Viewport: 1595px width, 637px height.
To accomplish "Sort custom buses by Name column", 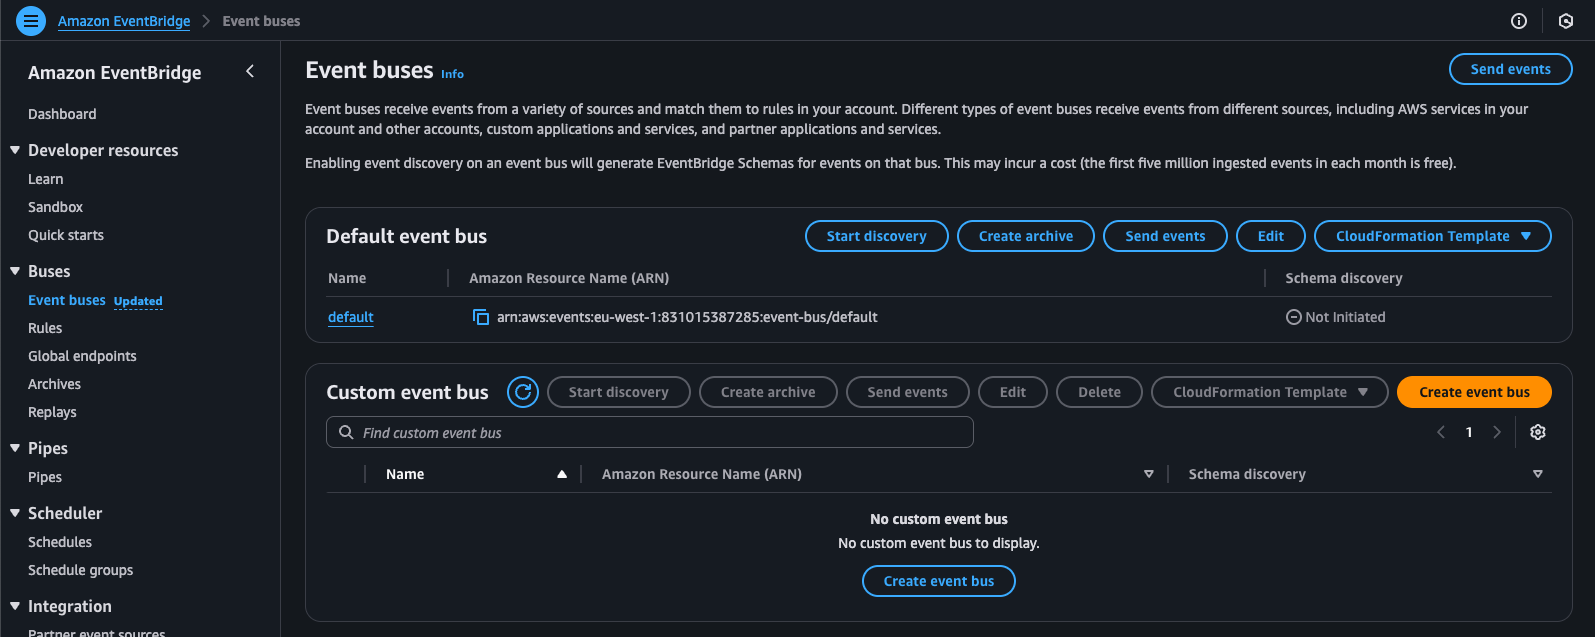I will [561, 474].
